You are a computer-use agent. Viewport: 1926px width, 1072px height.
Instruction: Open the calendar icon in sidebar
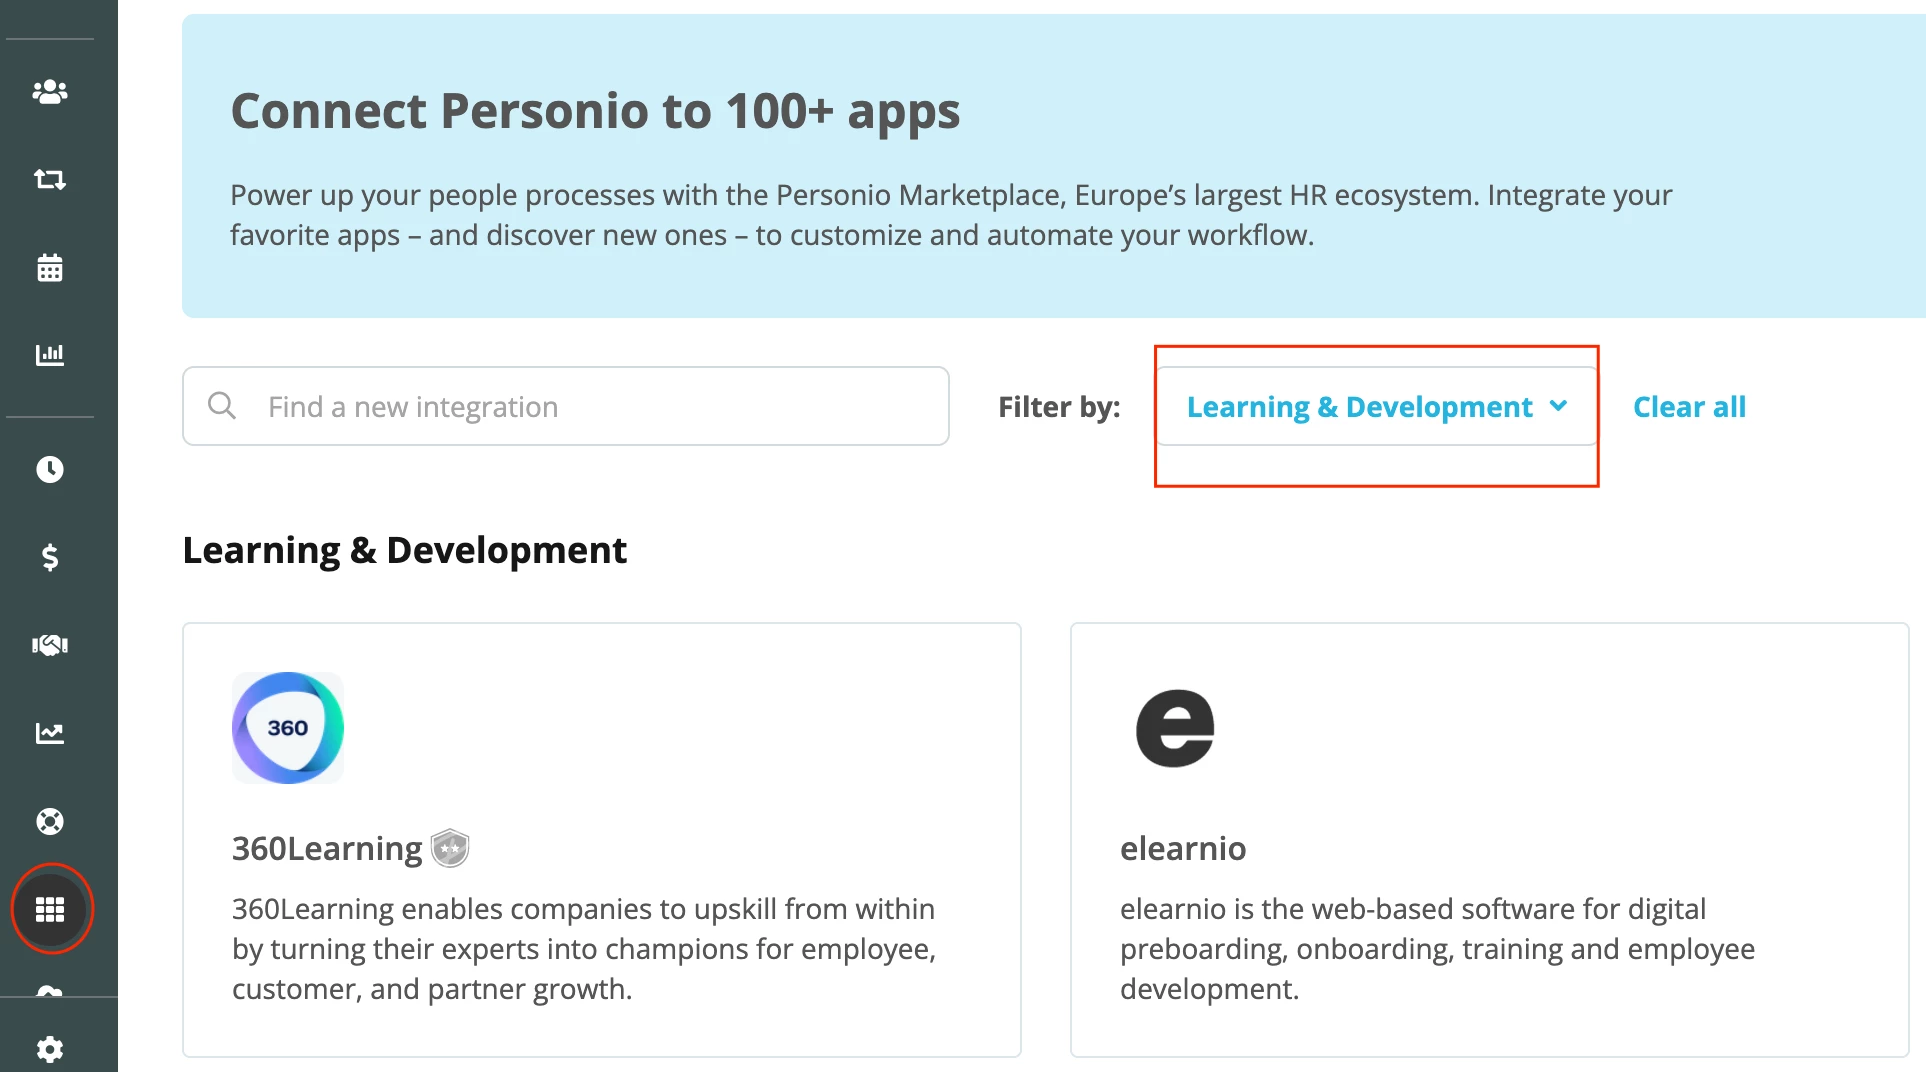coord(50,267)
